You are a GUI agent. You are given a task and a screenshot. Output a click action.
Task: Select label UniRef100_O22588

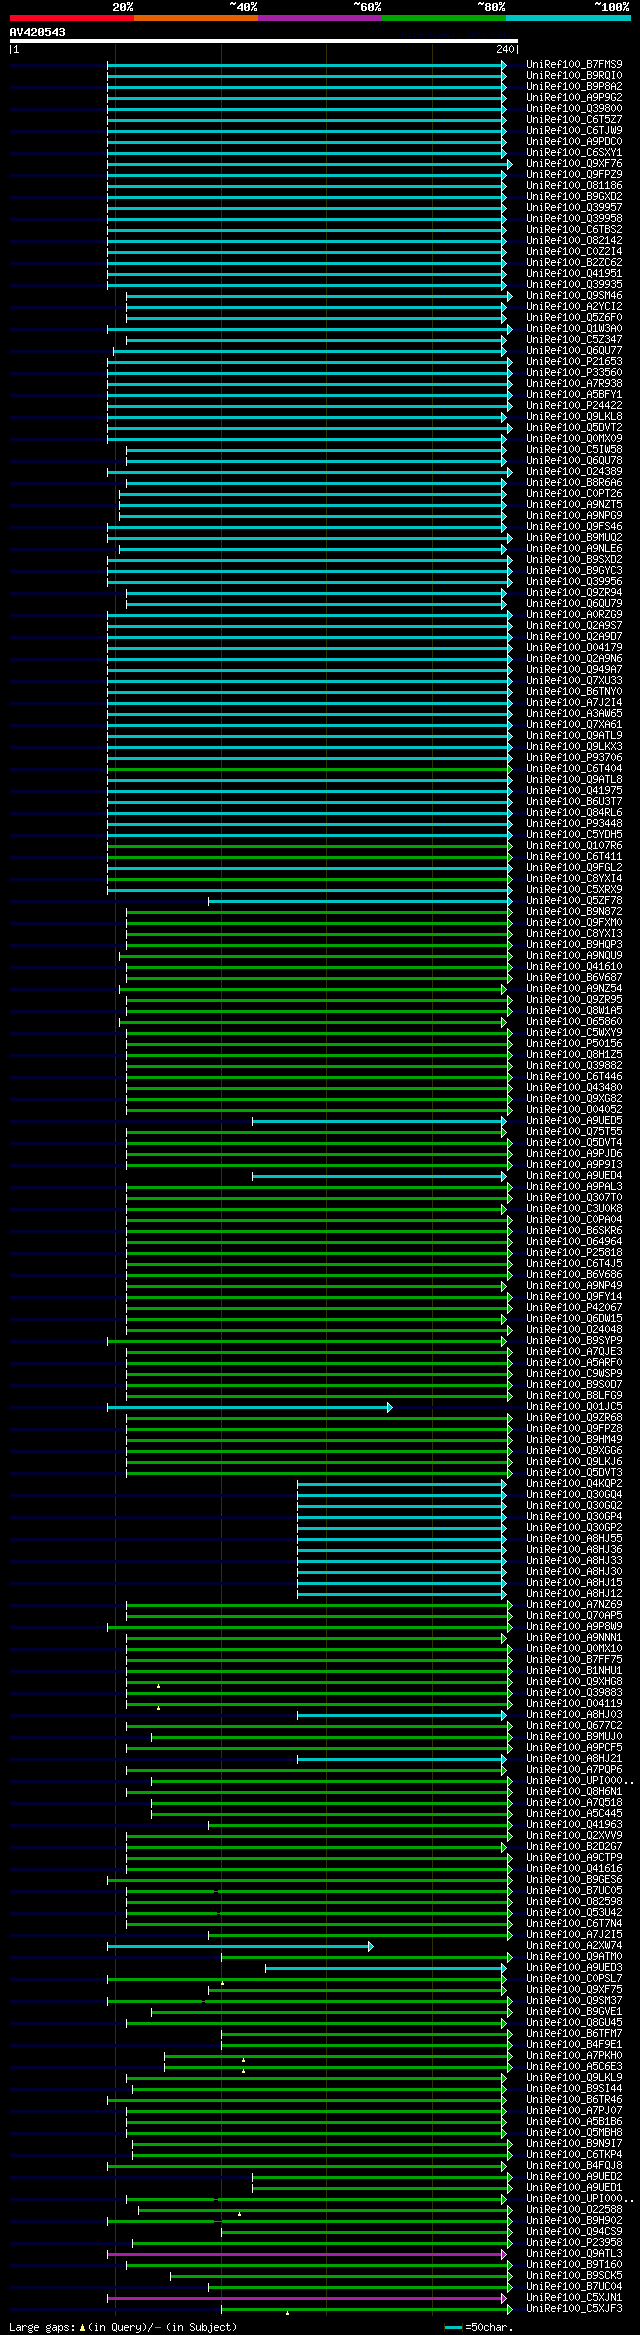point(574,2209)
